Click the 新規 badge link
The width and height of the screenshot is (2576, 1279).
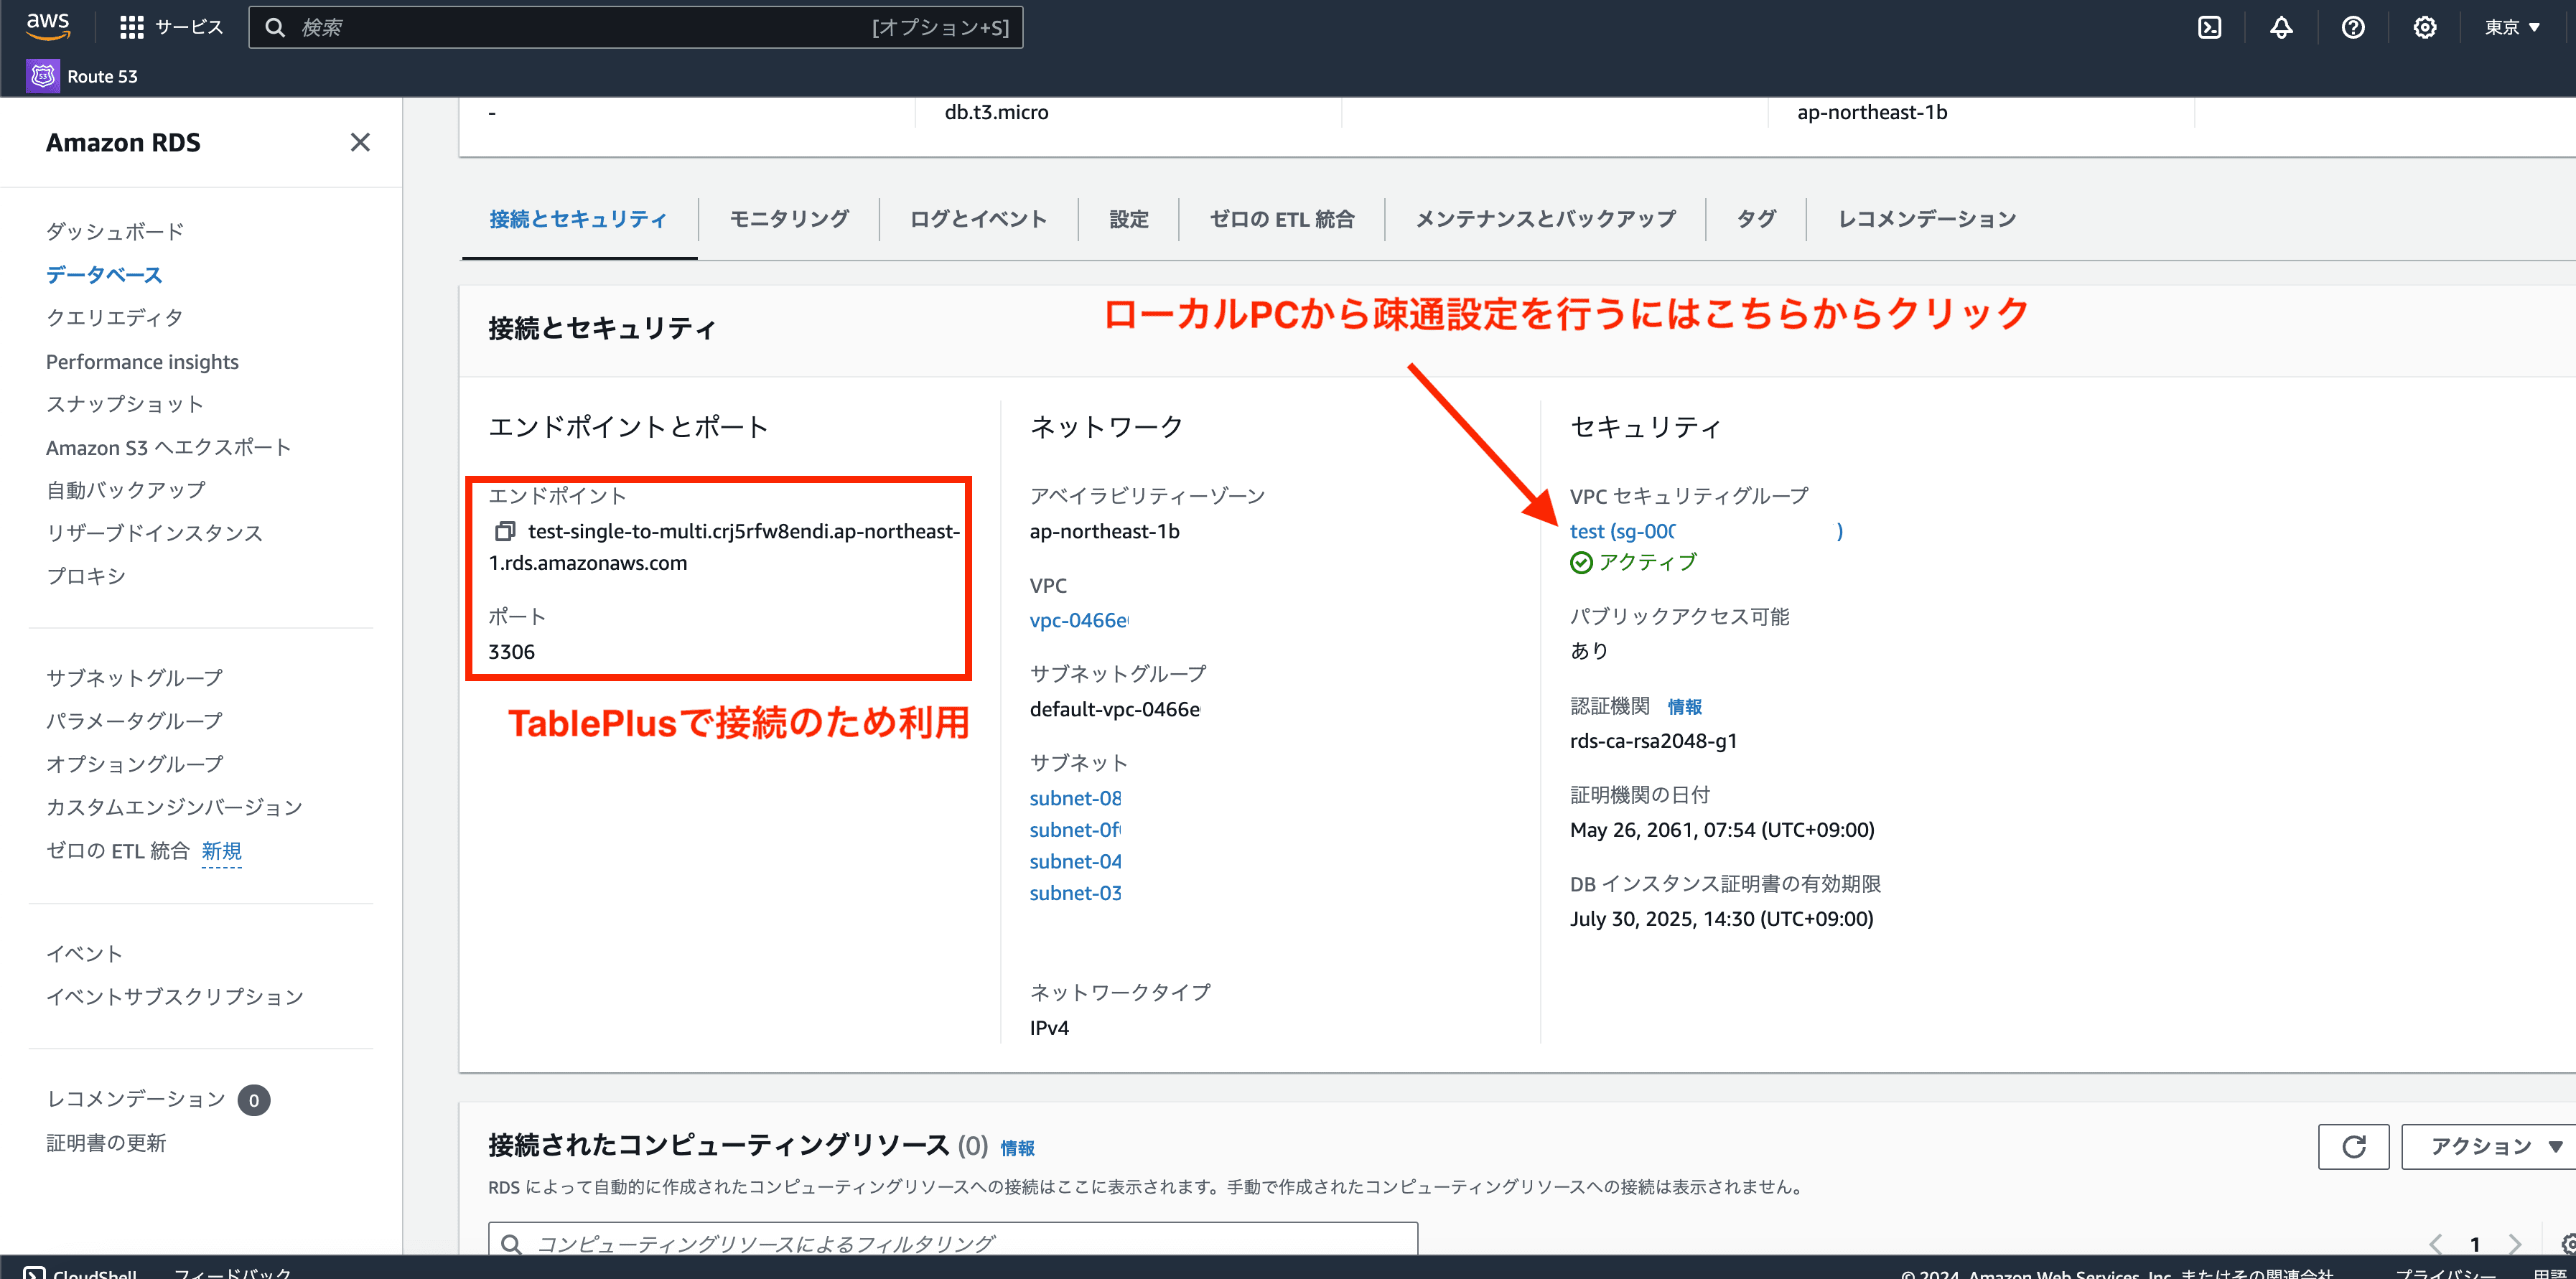(x=221, y=851)
